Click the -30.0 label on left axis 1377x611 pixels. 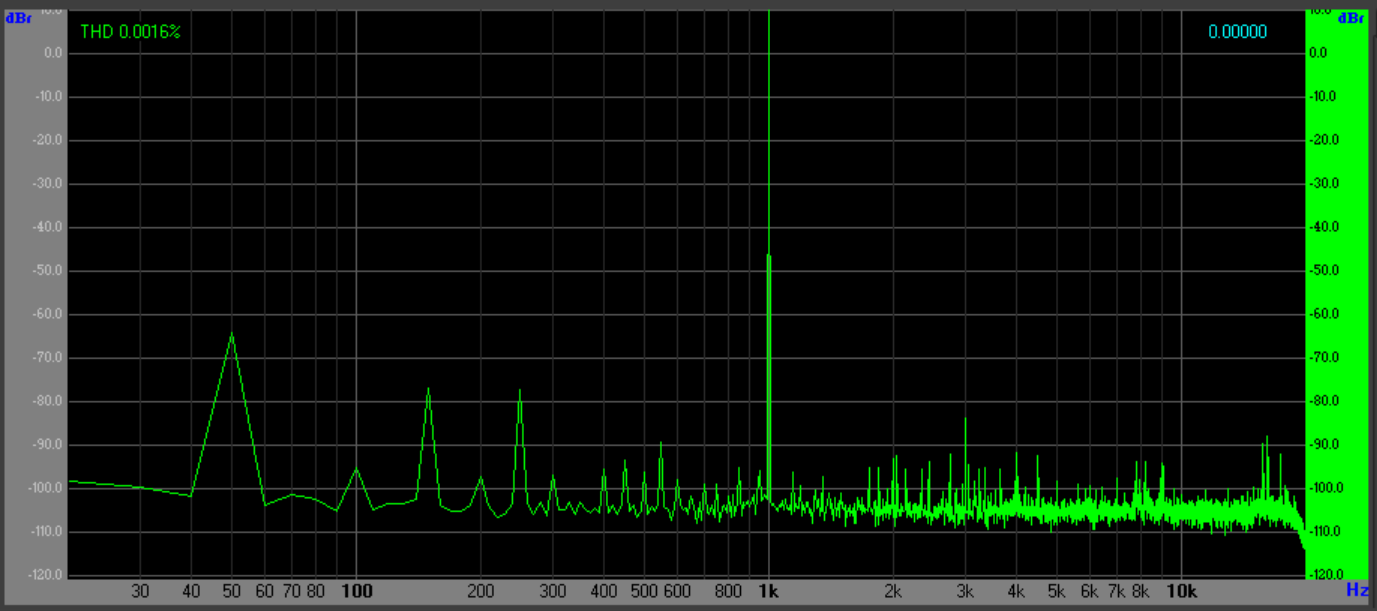[x=49, y=183]
